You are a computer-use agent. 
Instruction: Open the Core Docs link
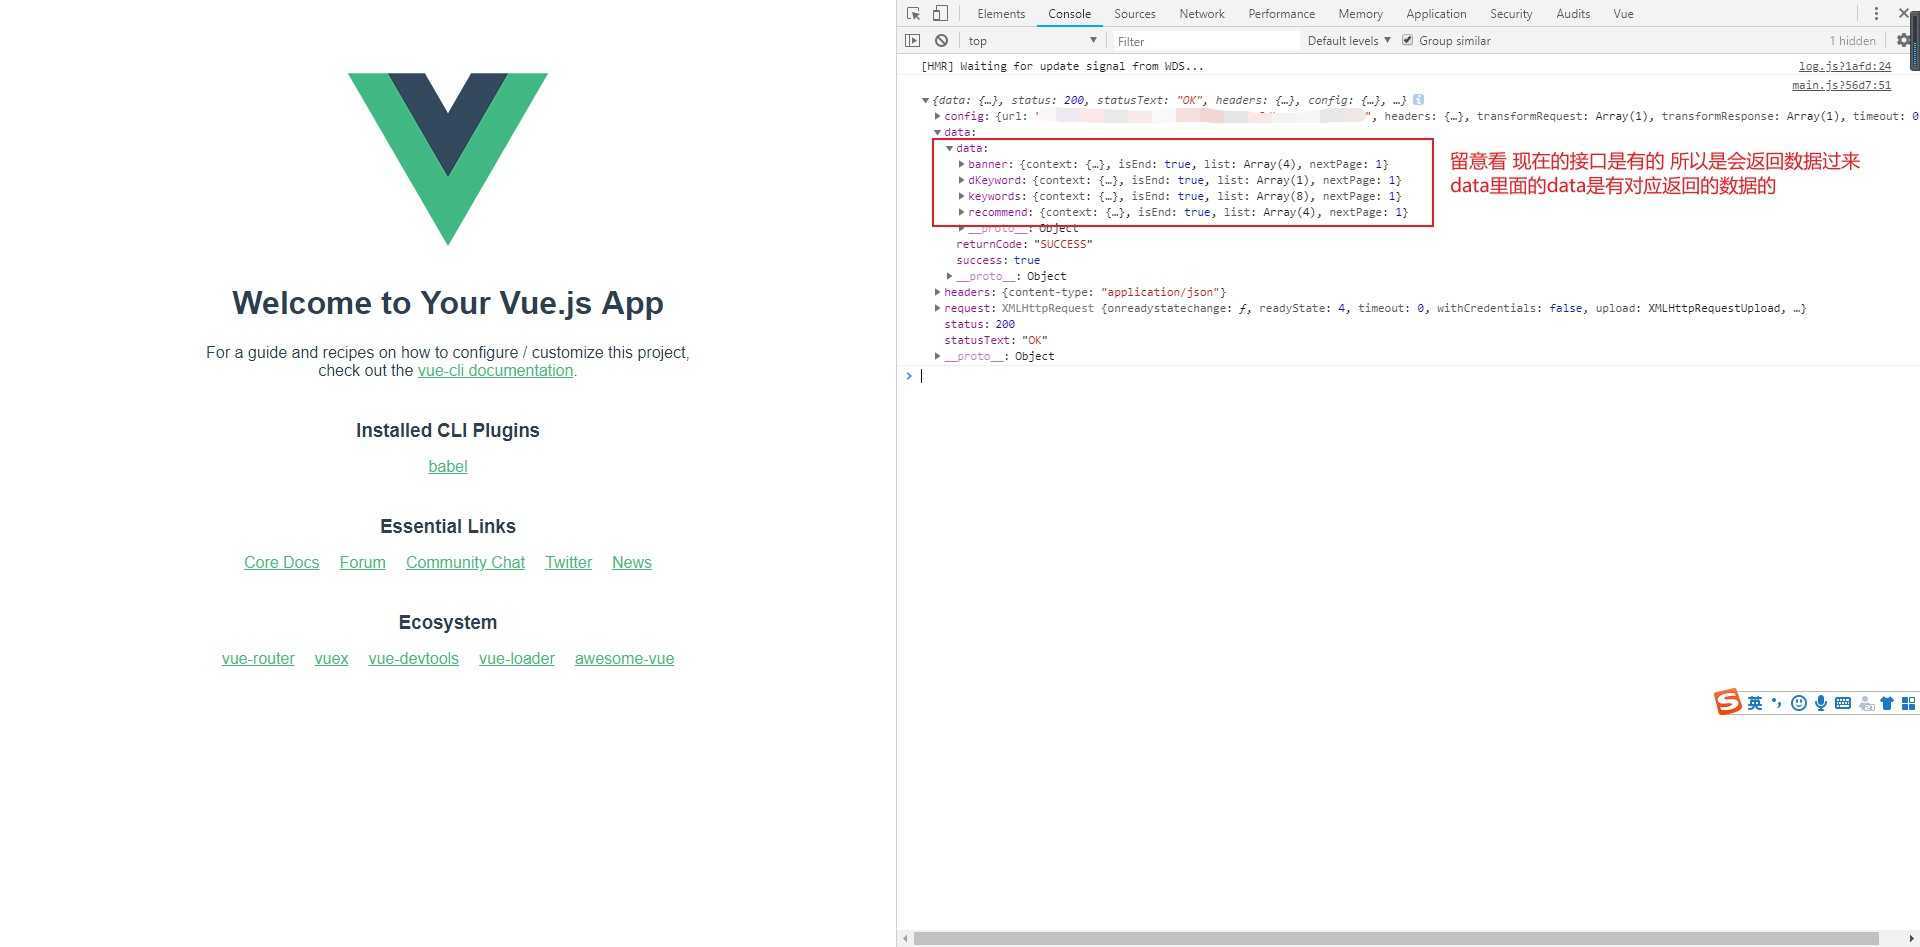pos(282,562)
